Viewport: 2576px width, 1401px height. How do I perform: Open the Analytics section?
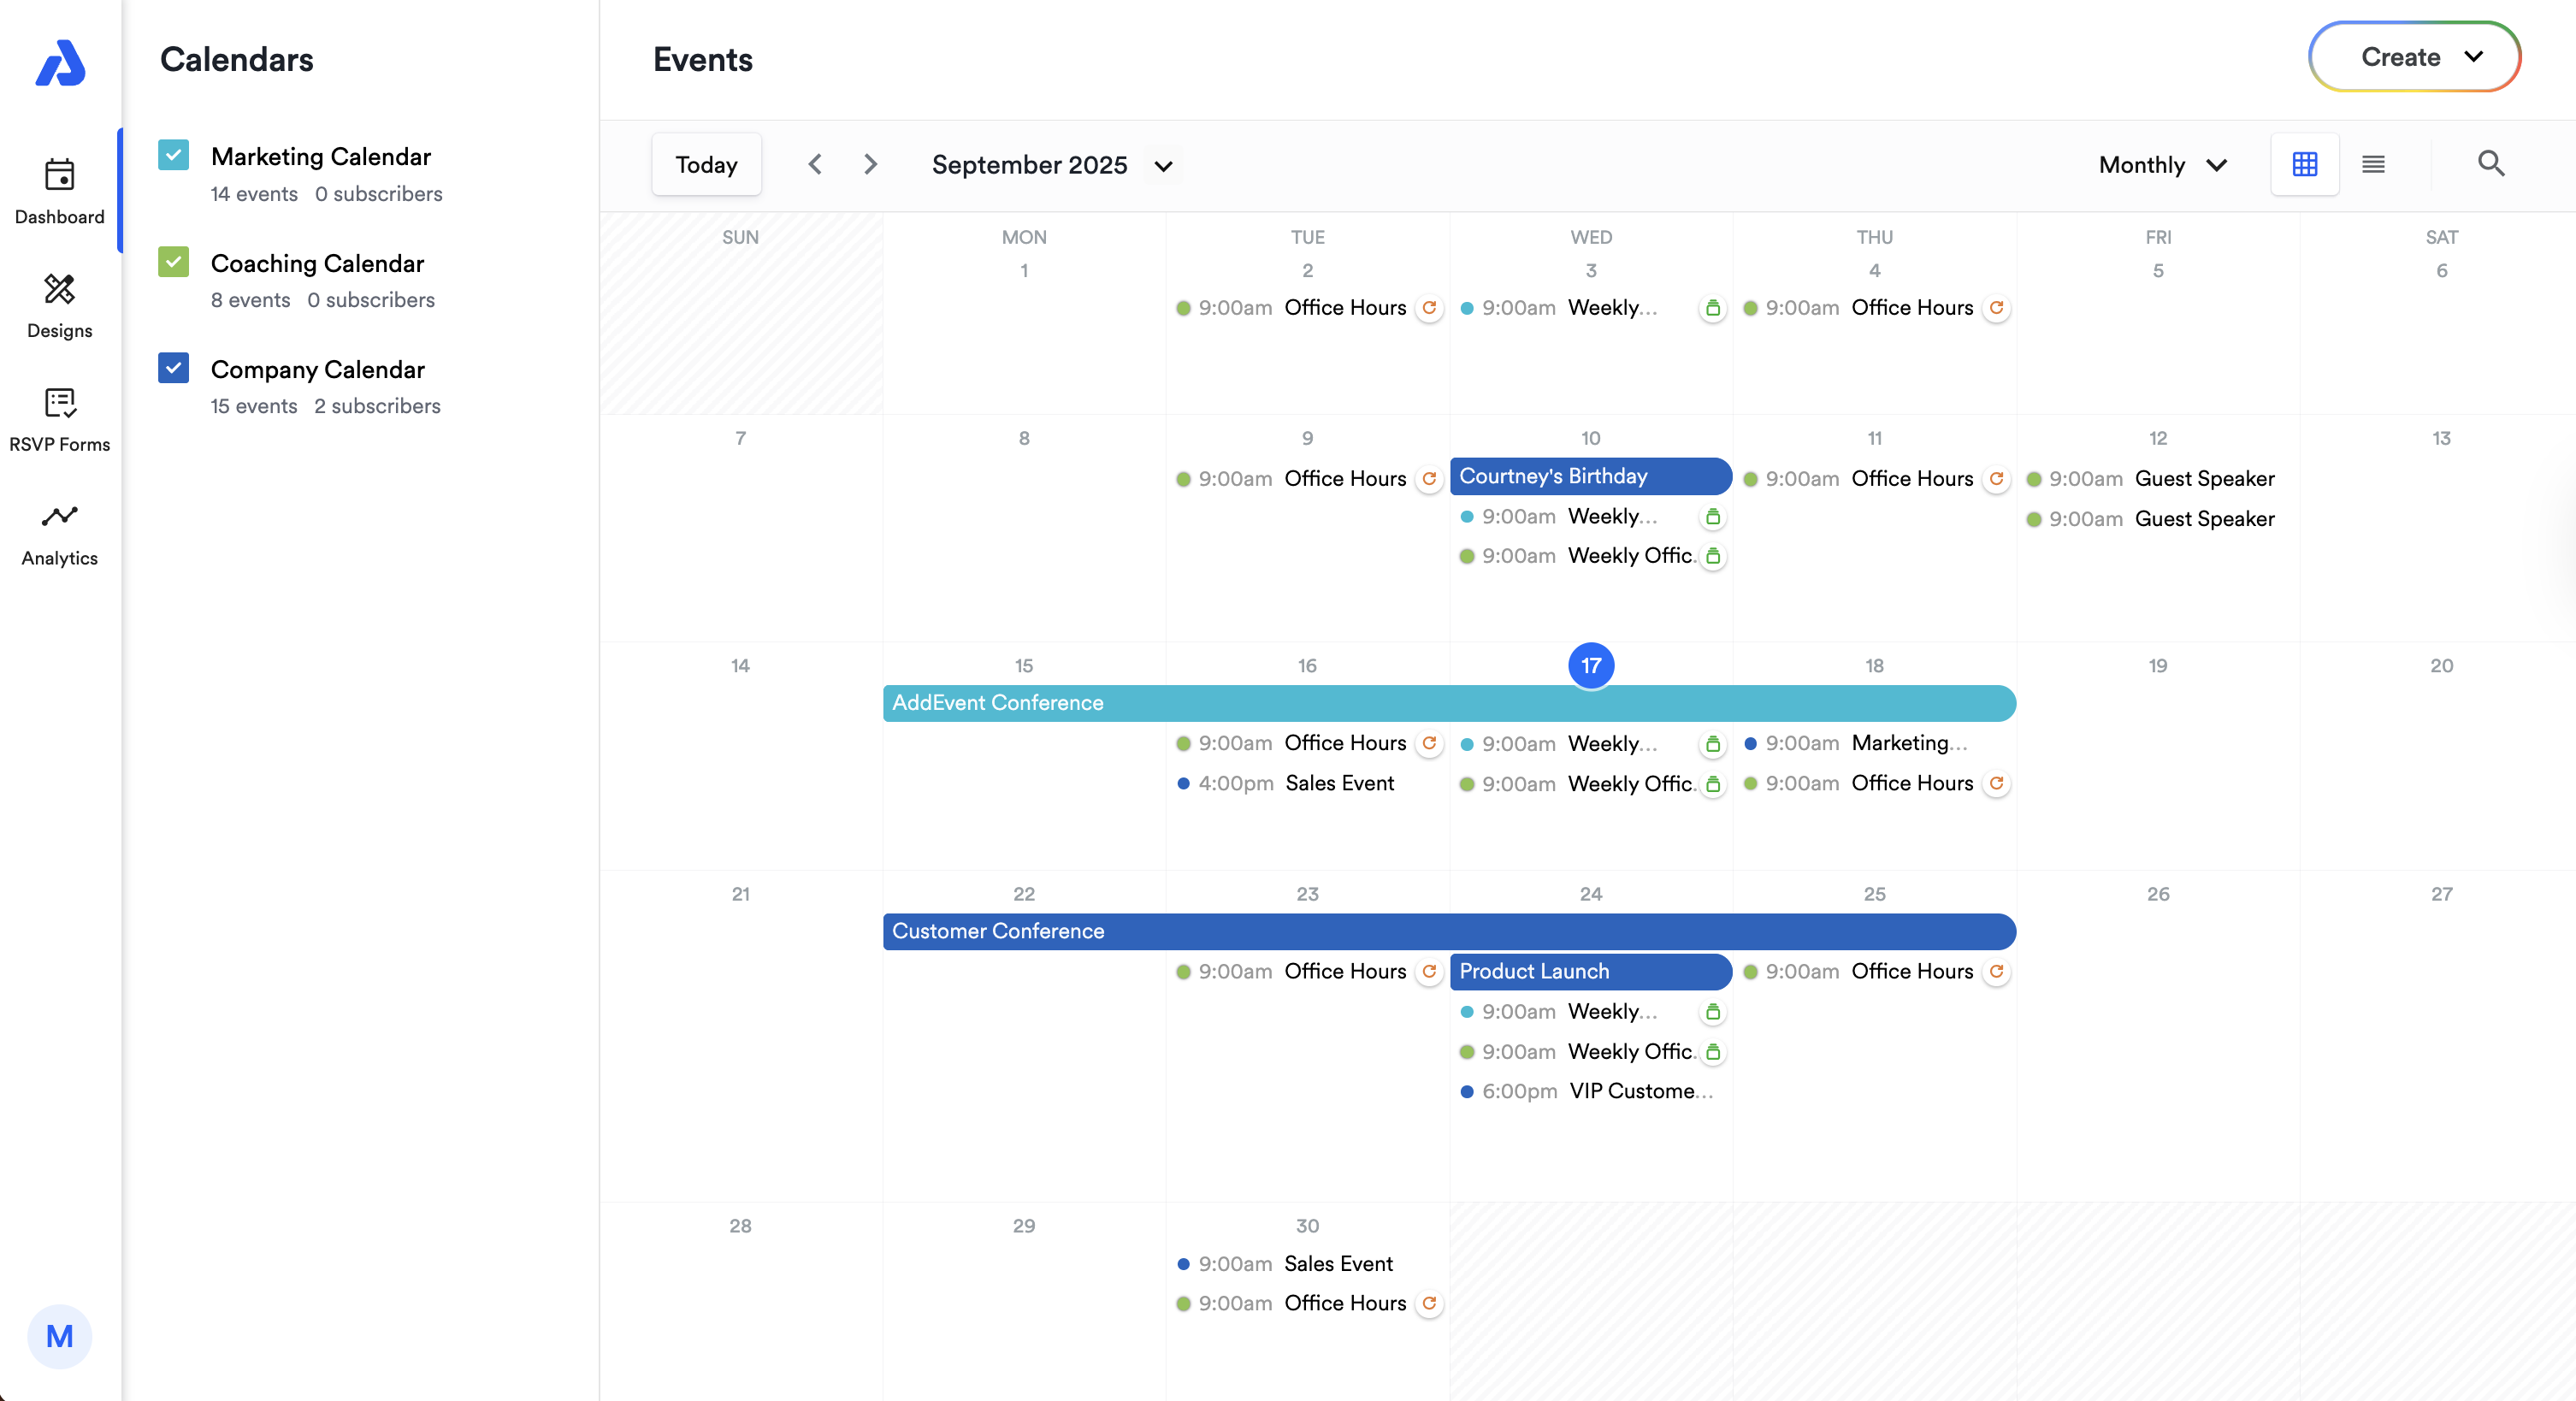59,533
